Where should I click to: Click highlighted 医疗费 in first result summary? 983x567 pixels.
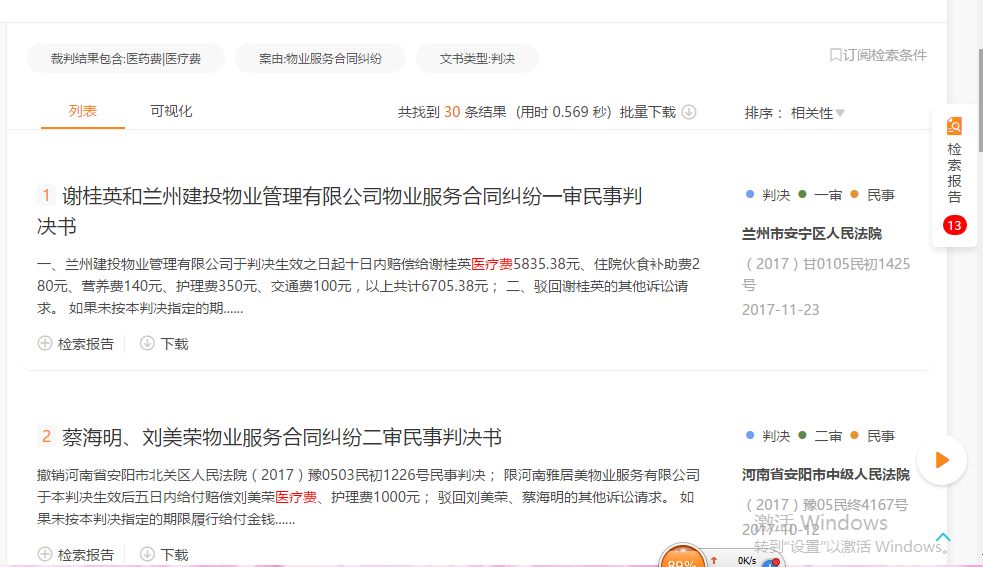pyautogui.click(x=492, y=264)
